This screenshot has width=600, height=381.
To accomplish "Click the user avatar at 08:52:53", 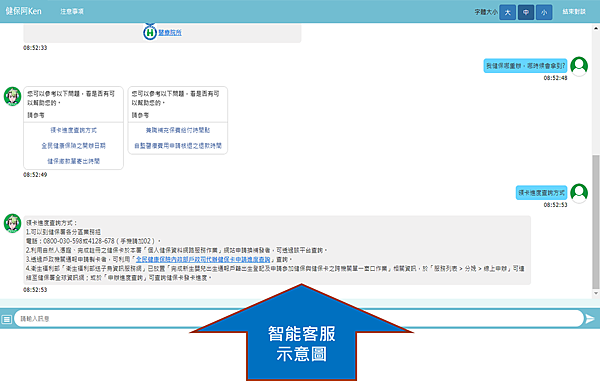I will point(579,193).
